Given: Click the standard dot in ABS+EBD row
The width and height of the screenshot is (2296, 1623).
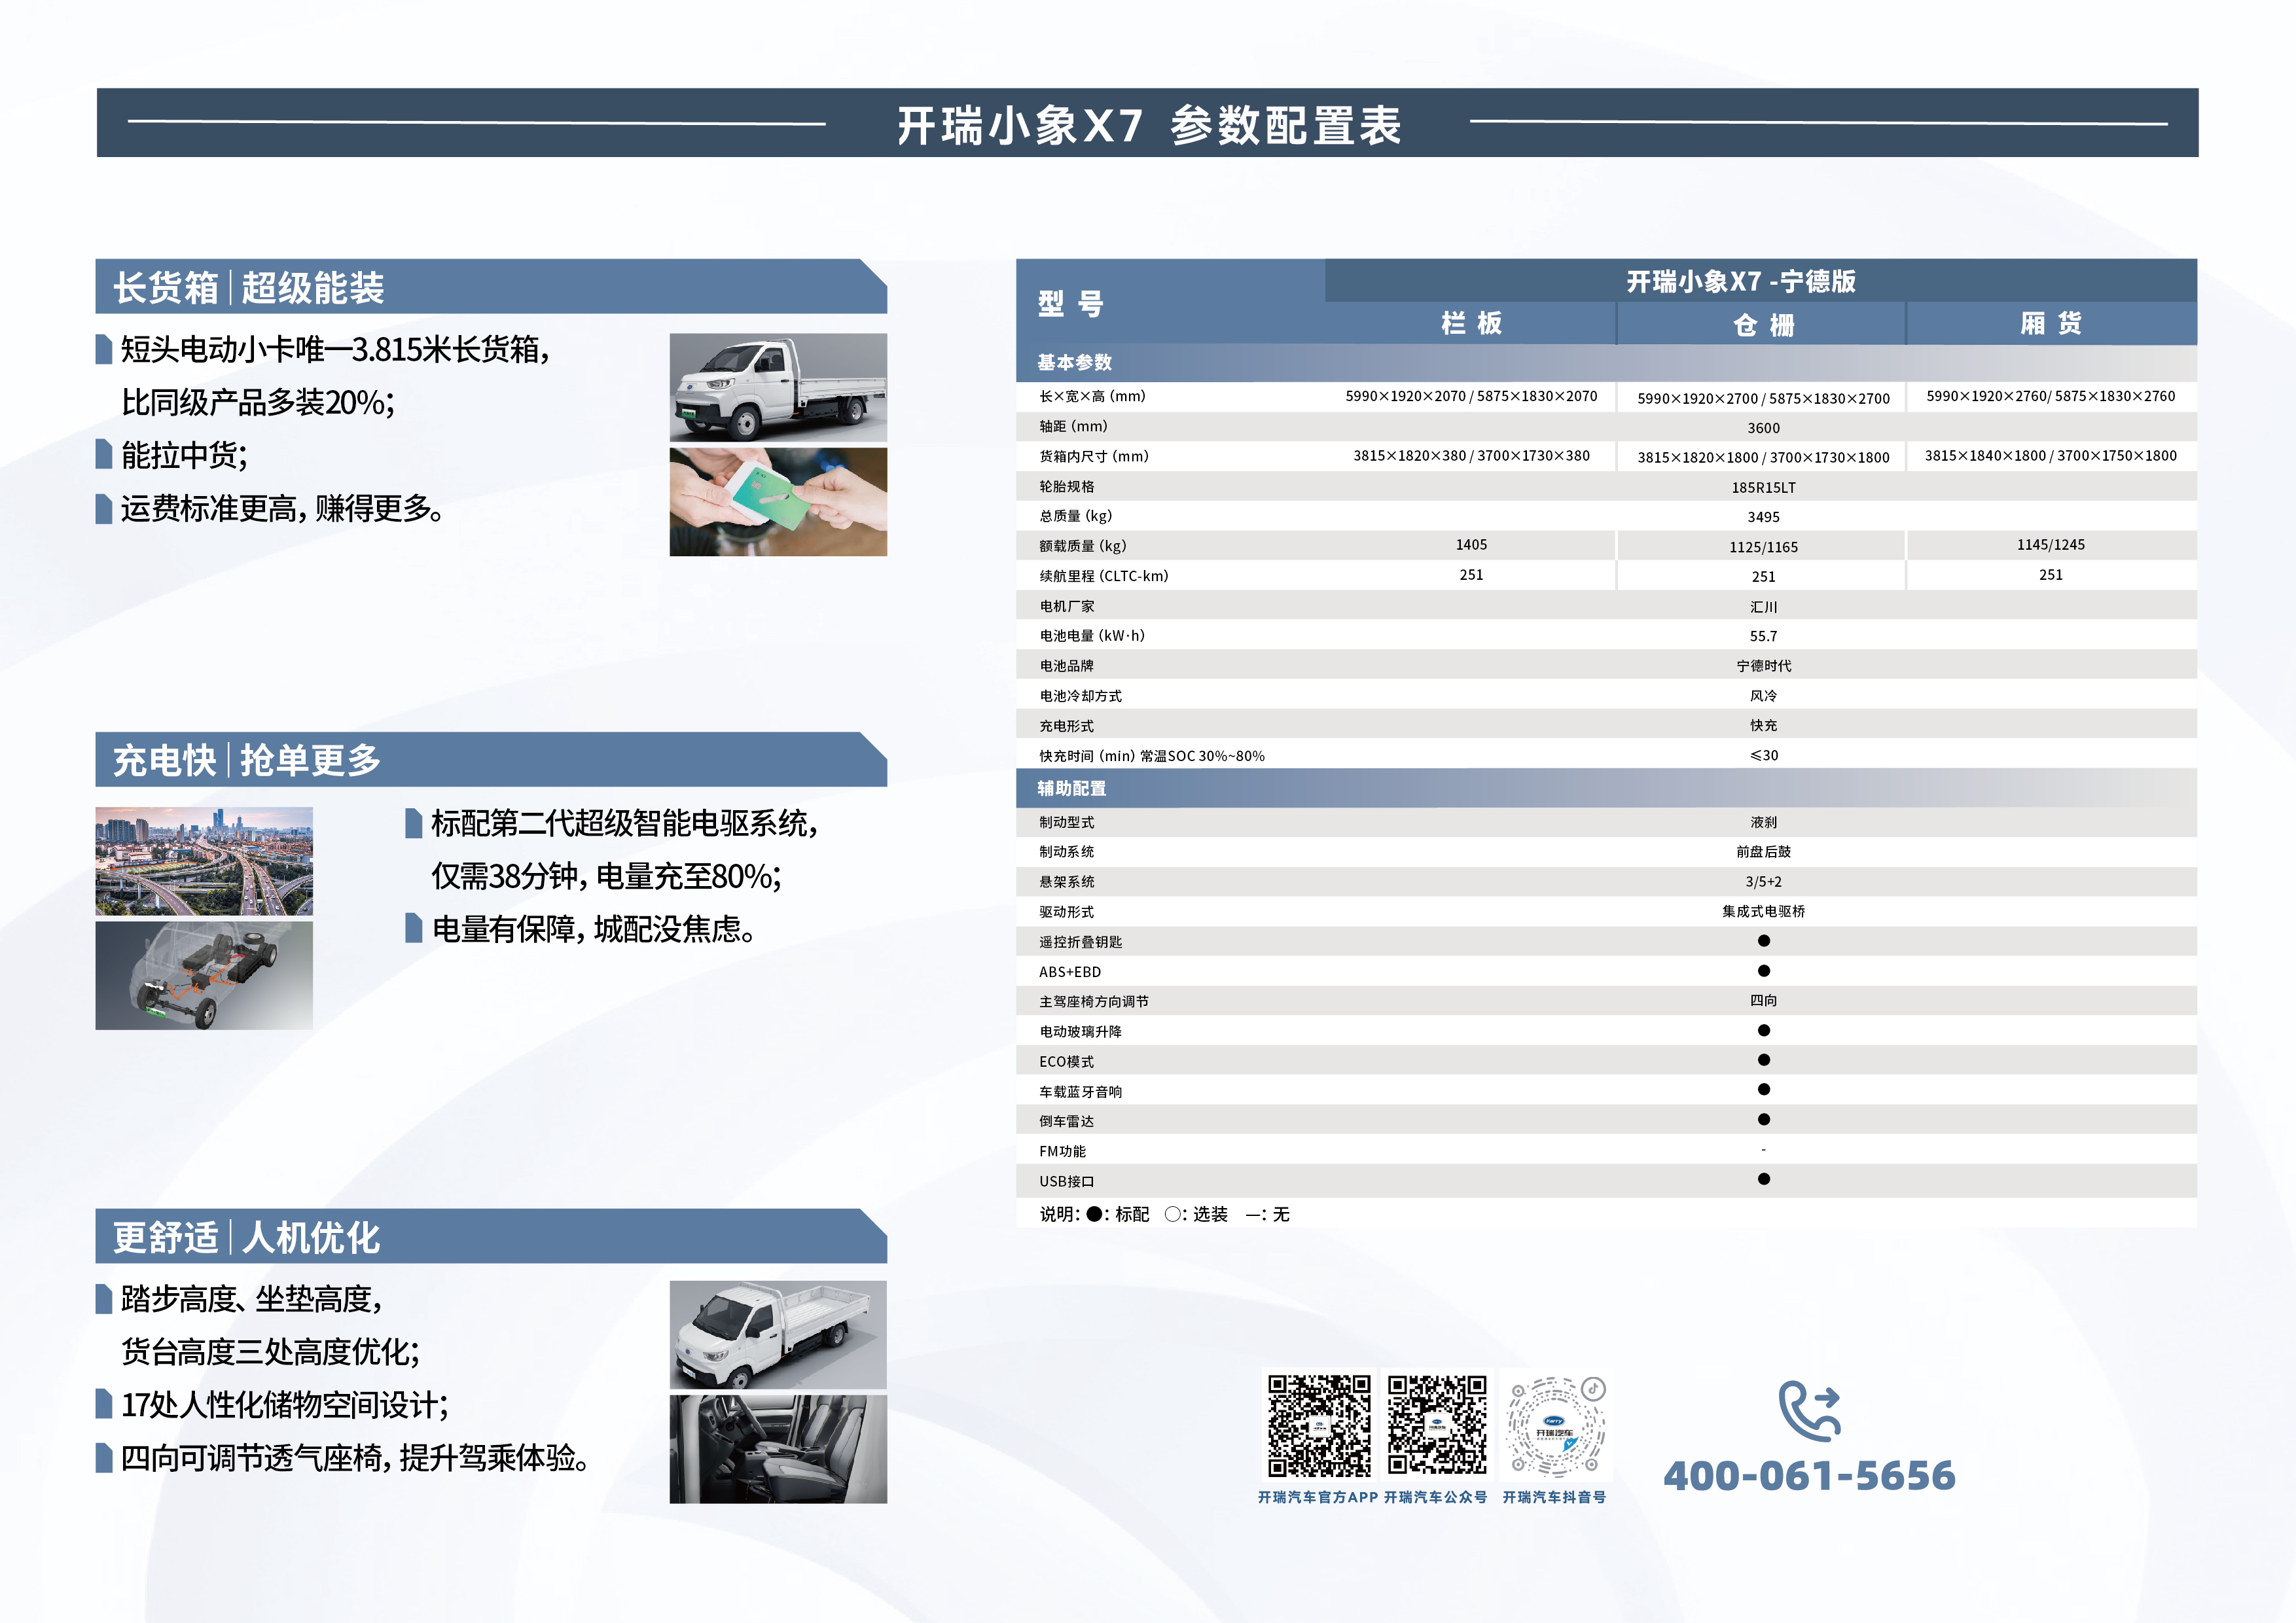Looking at the screenshot, I should tap(1764, 971).
